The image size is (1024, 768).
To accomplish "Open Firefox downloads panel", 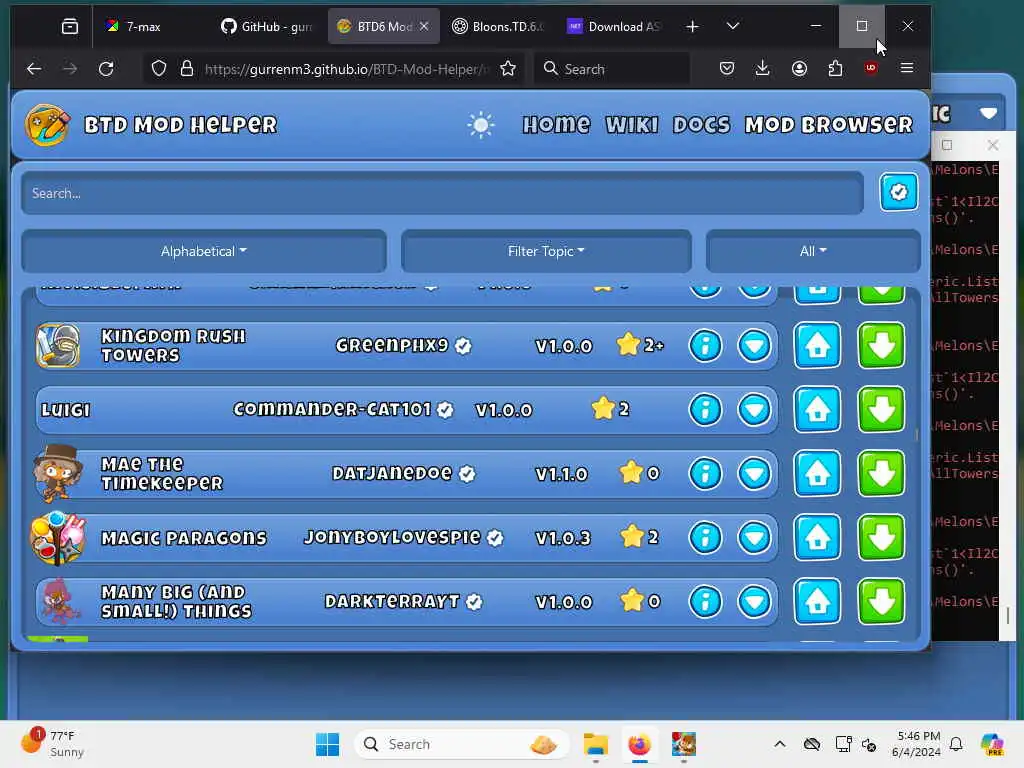I will [x=762, y=69].
